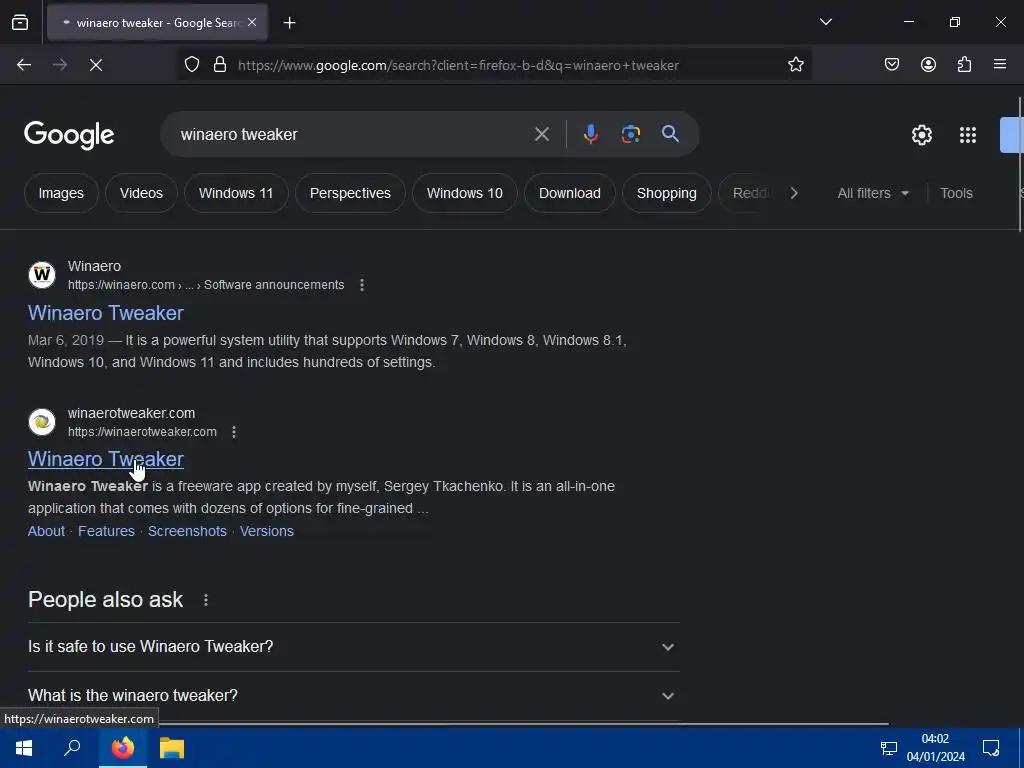The image size is (1024, 768).
Task: Open the All filters dropdown
Action: (x=872, y=193)
